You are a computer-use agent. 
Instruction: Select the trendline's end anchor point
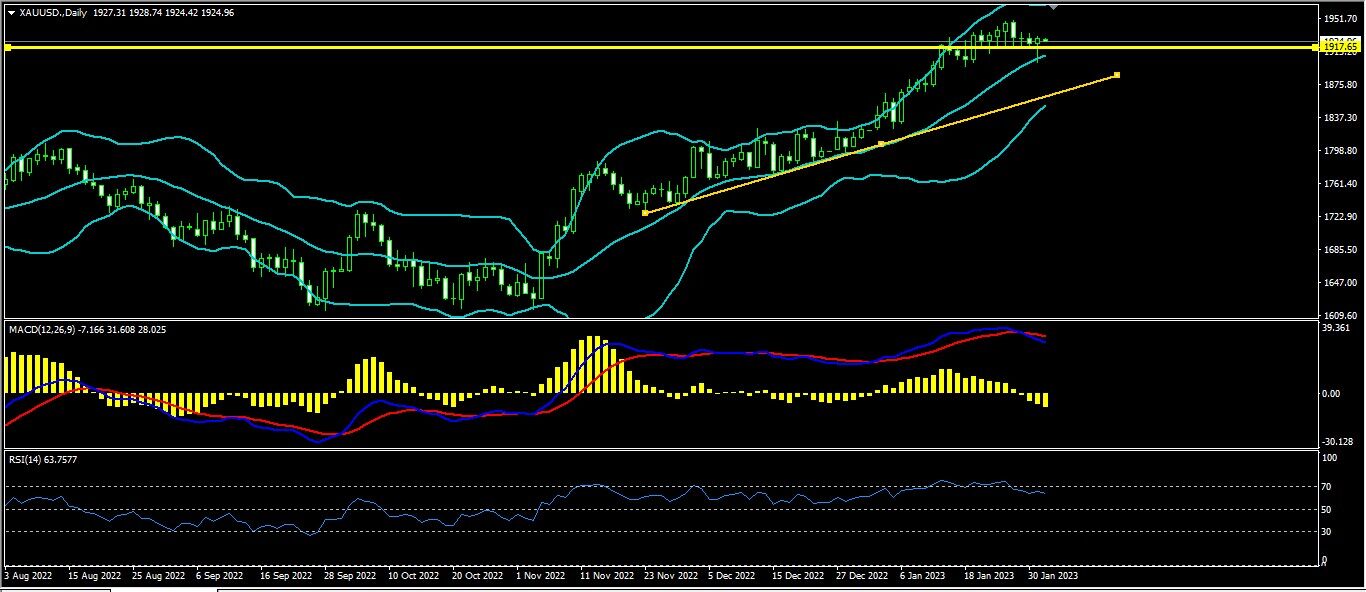point(1116,75)
